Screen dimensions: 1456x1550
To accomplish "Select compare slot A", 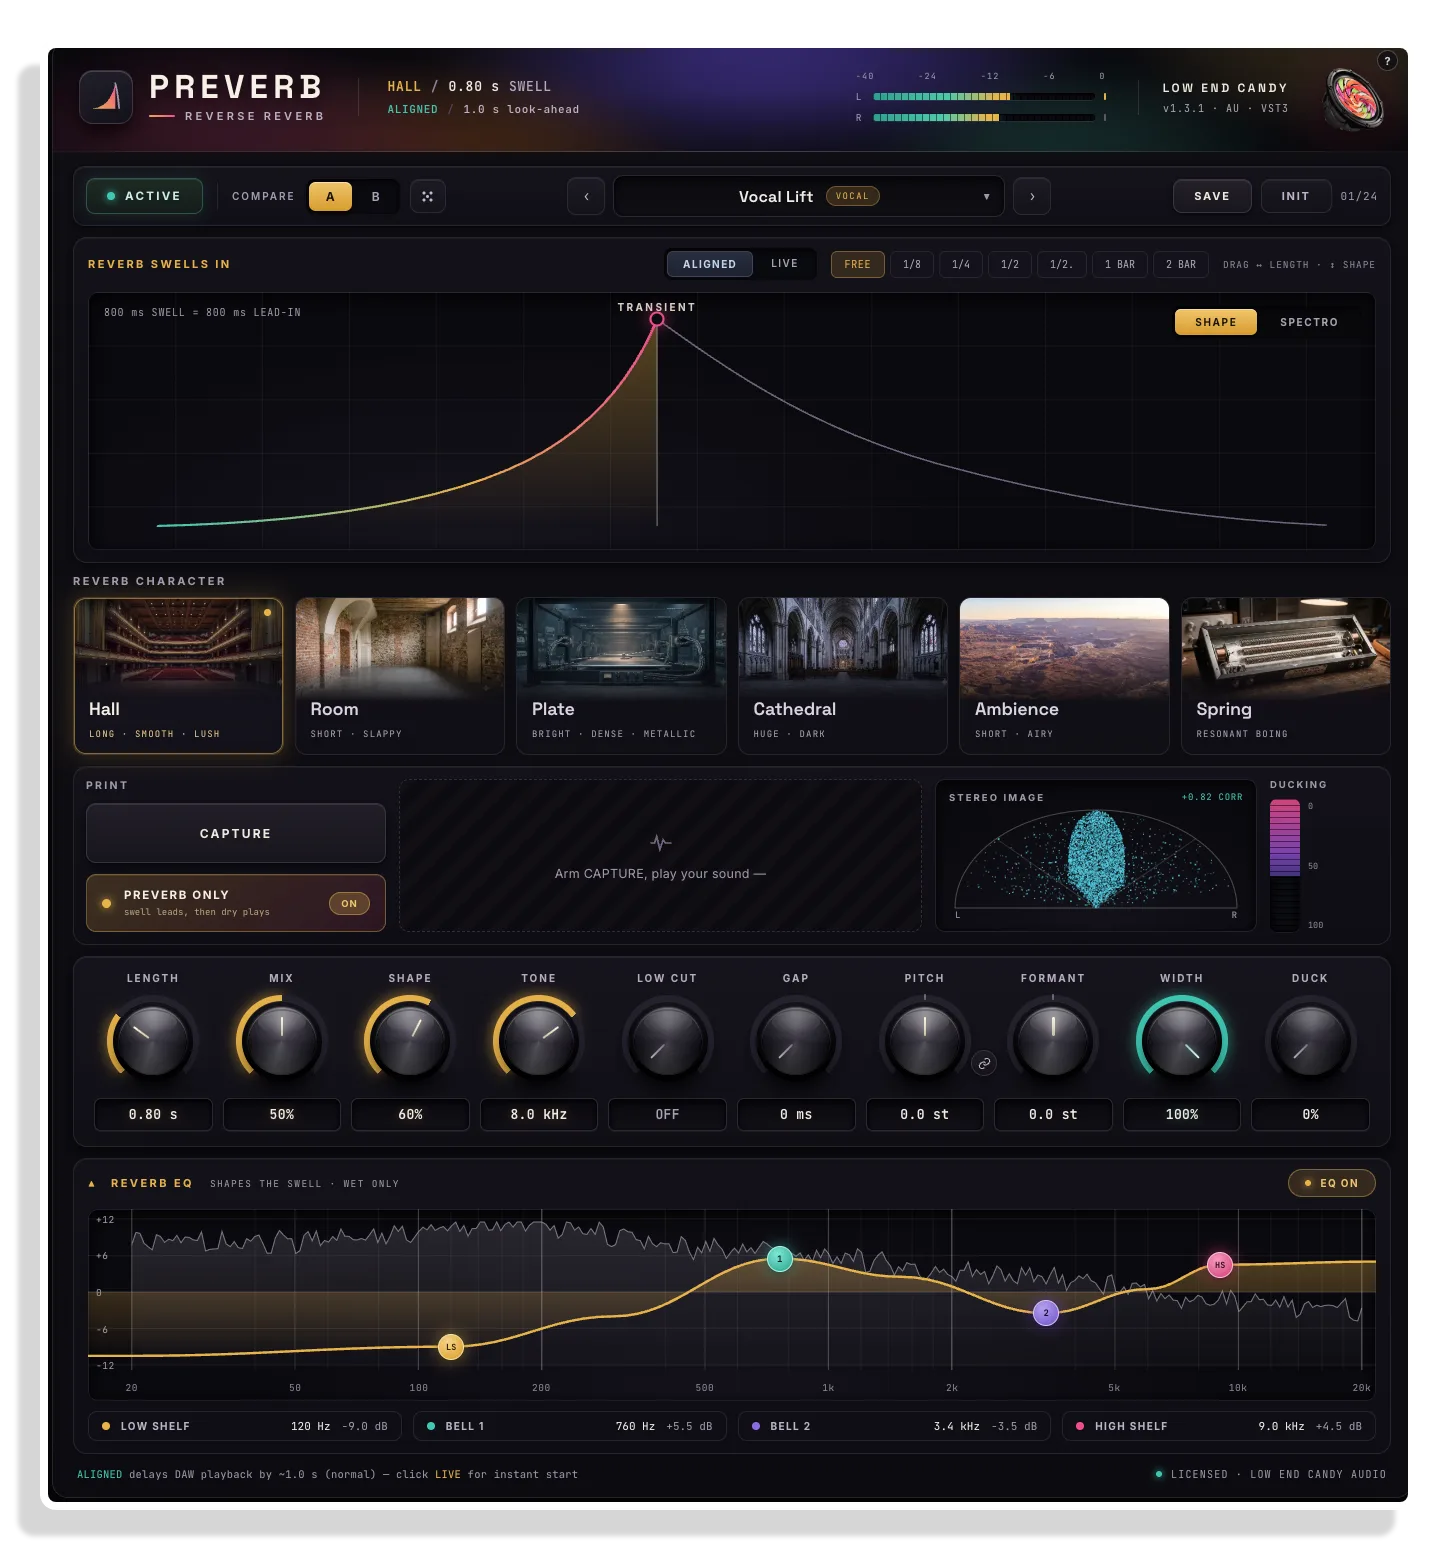I will click(330, 196).
